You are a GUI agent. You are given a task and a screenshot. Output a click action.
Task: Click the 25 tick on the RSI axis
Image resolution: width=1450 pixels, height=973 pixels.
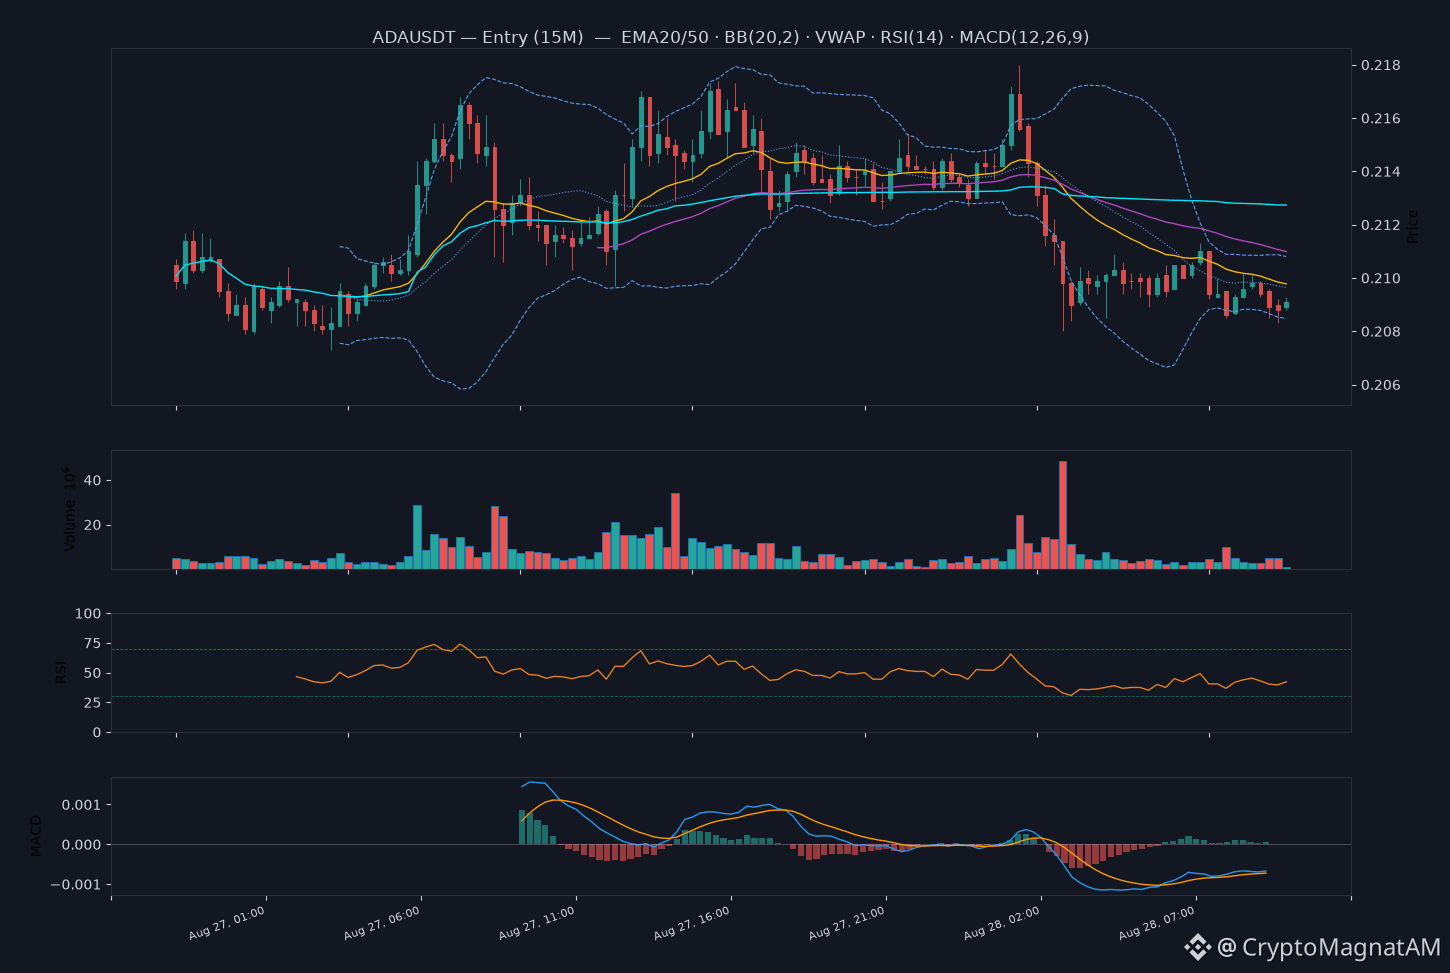[x=93, y=703]
